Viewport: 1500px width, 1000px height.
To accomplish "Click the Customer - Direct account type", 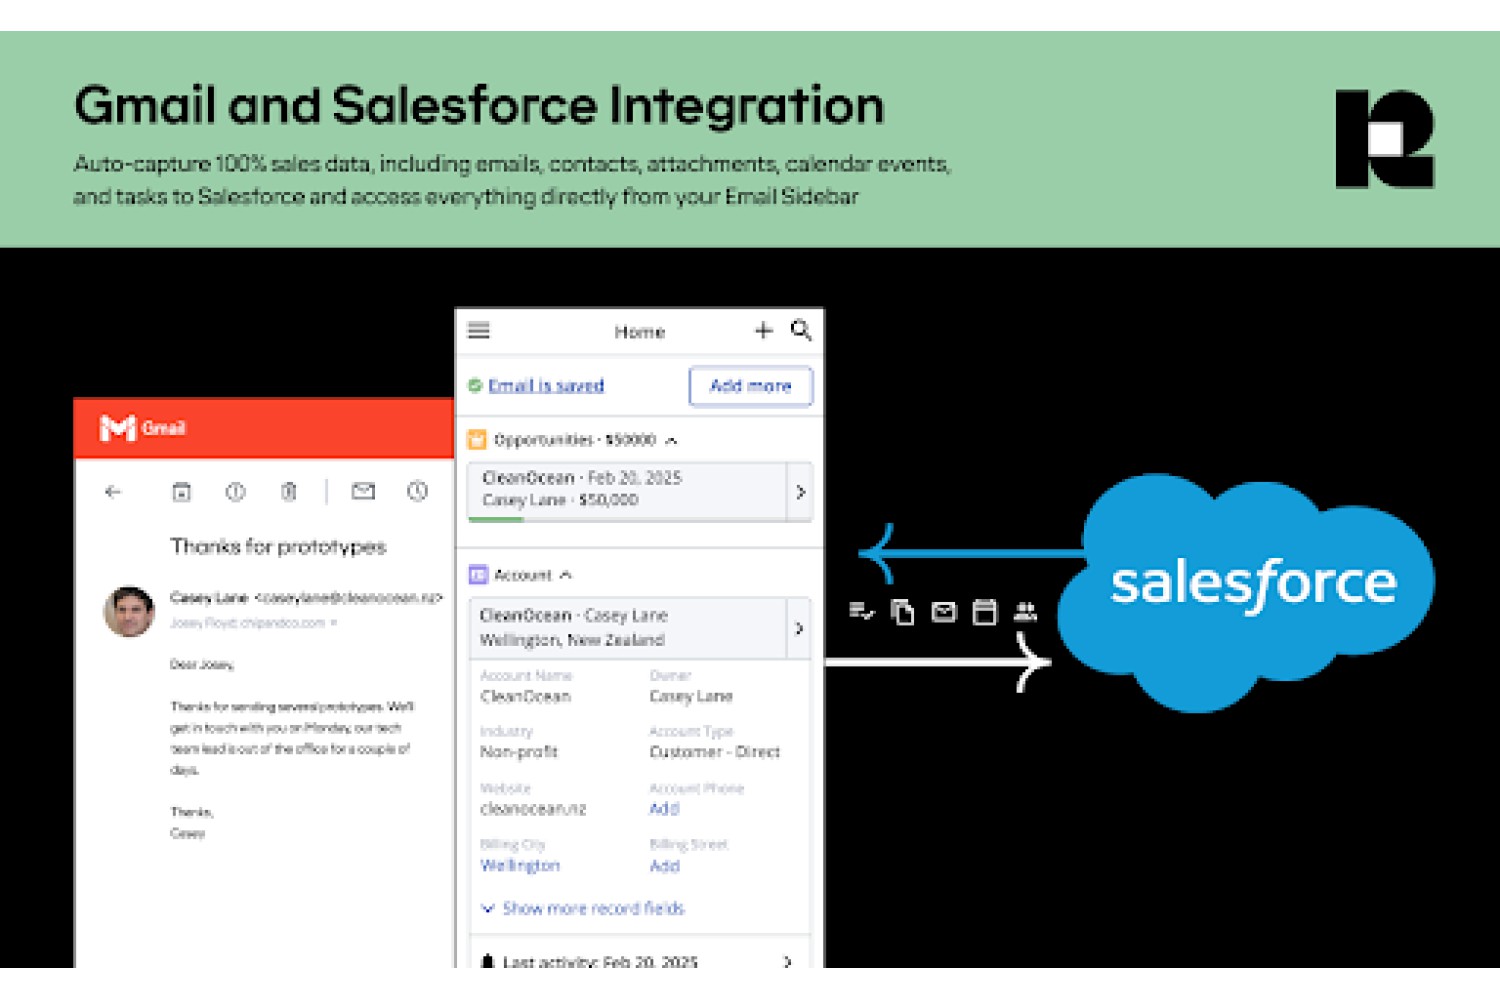I will 715,751.
